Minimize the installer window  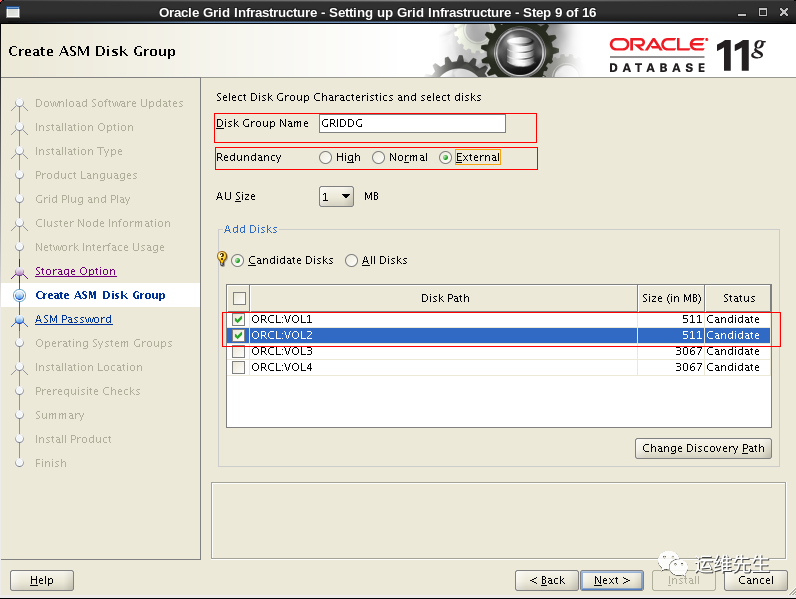click(742, 13)
